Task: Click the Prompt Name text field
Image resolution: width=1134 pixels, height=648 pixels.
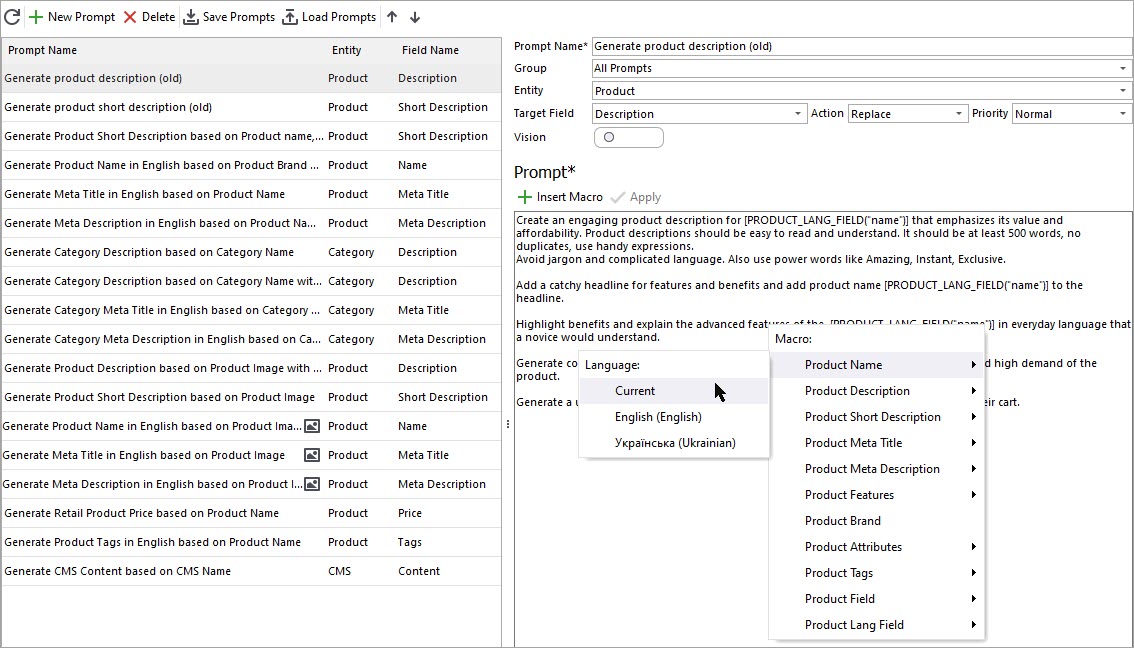Action: click(862, 46)
